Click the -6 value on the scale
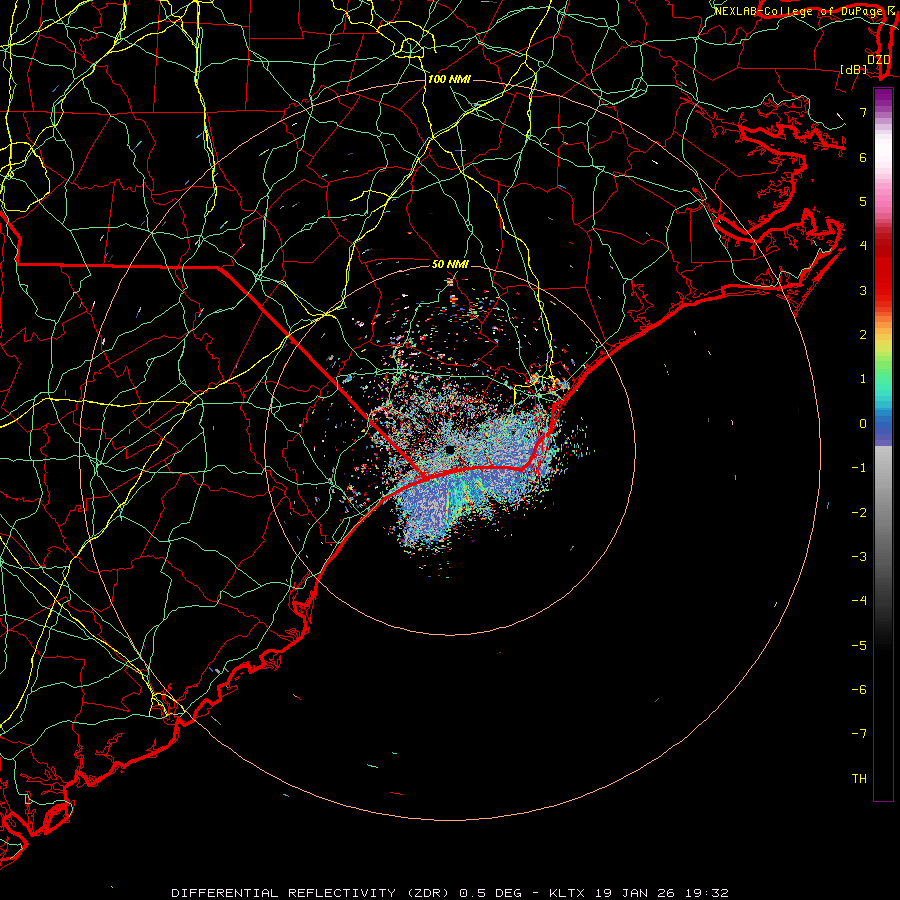 [x=859, y=690]
